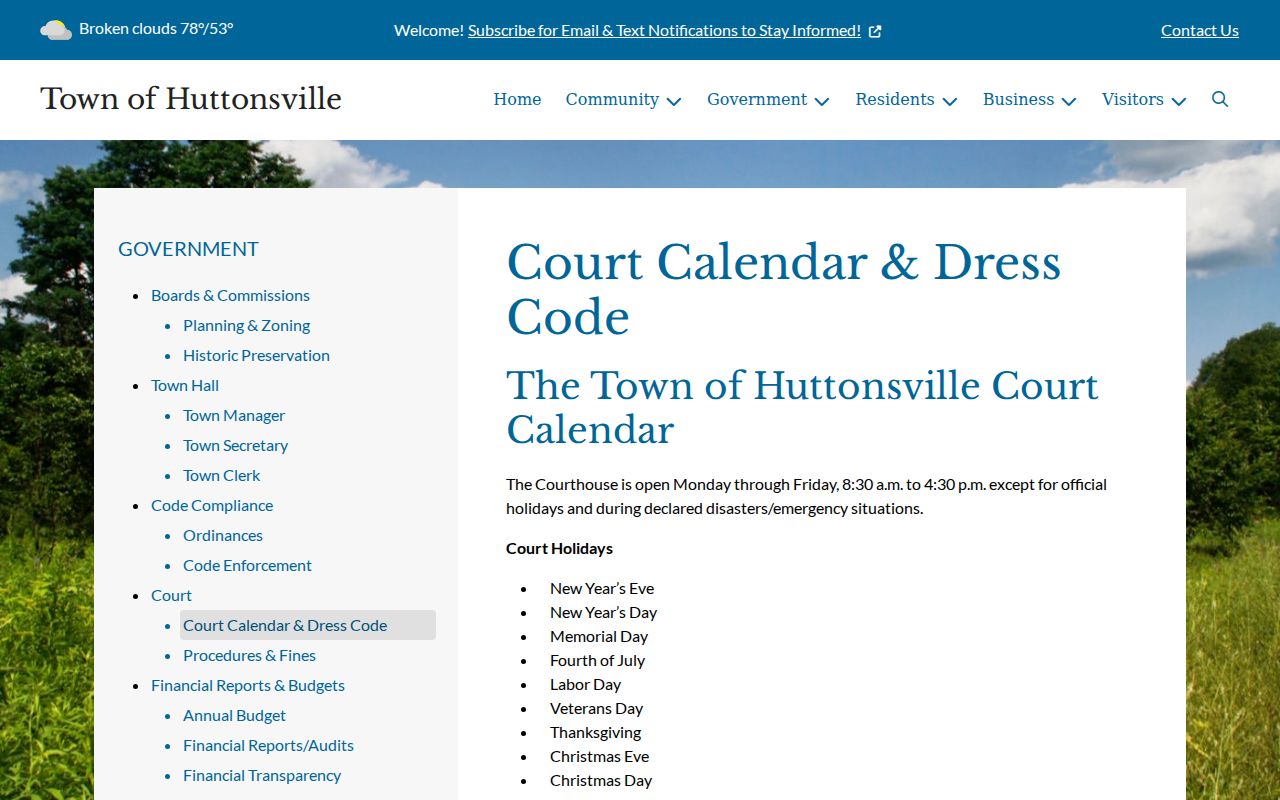The width and height of the screenshot is (1280, 800).
Task: View Annual Budget sidebar link
Action: tap(234, 715)
